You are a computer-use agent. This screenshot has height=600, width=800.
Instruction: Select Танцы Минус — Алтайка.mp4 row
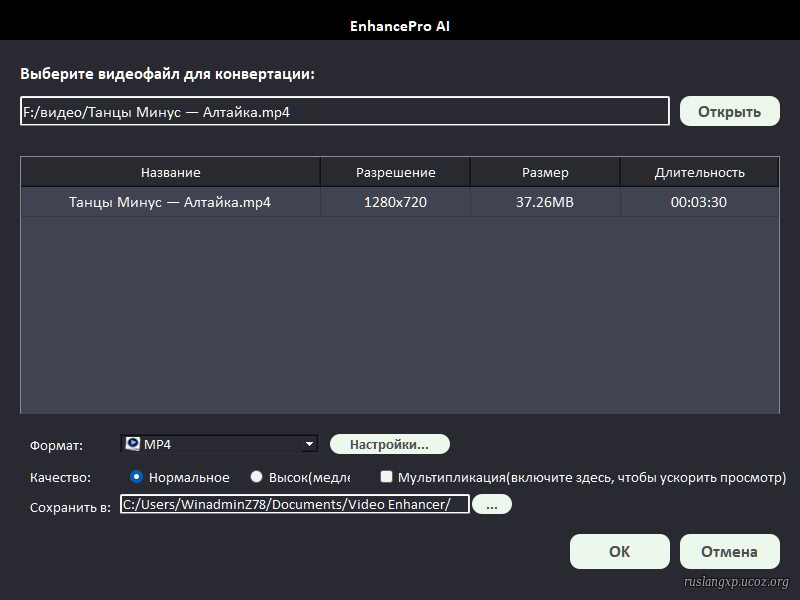pyautogui.click(x=170, y=202)
